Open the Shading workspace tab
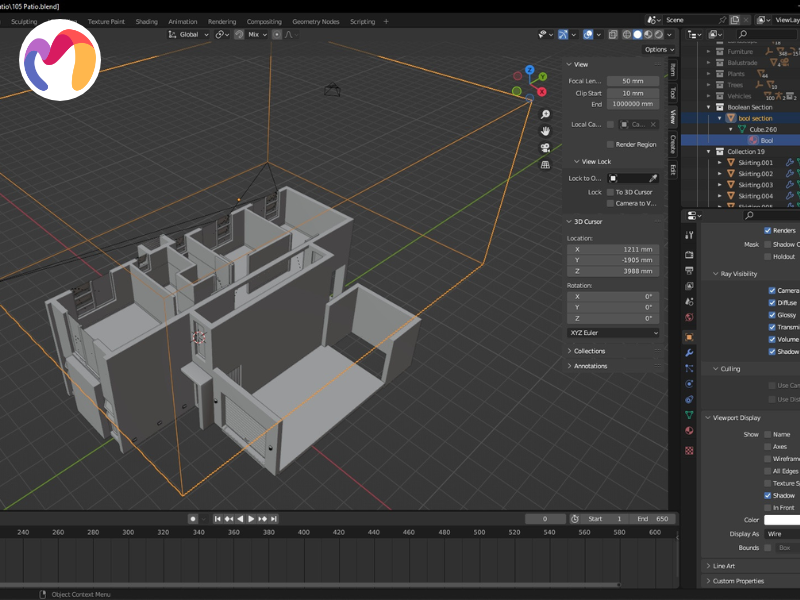Screen dimensions: 800x600 click(147, 21)
